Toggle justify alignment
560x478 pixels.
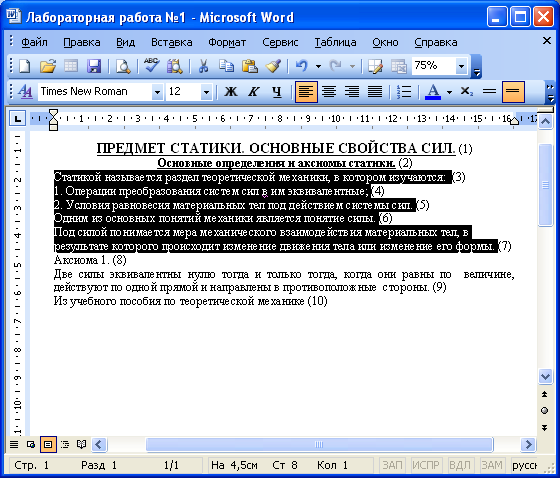click(375, 92)
